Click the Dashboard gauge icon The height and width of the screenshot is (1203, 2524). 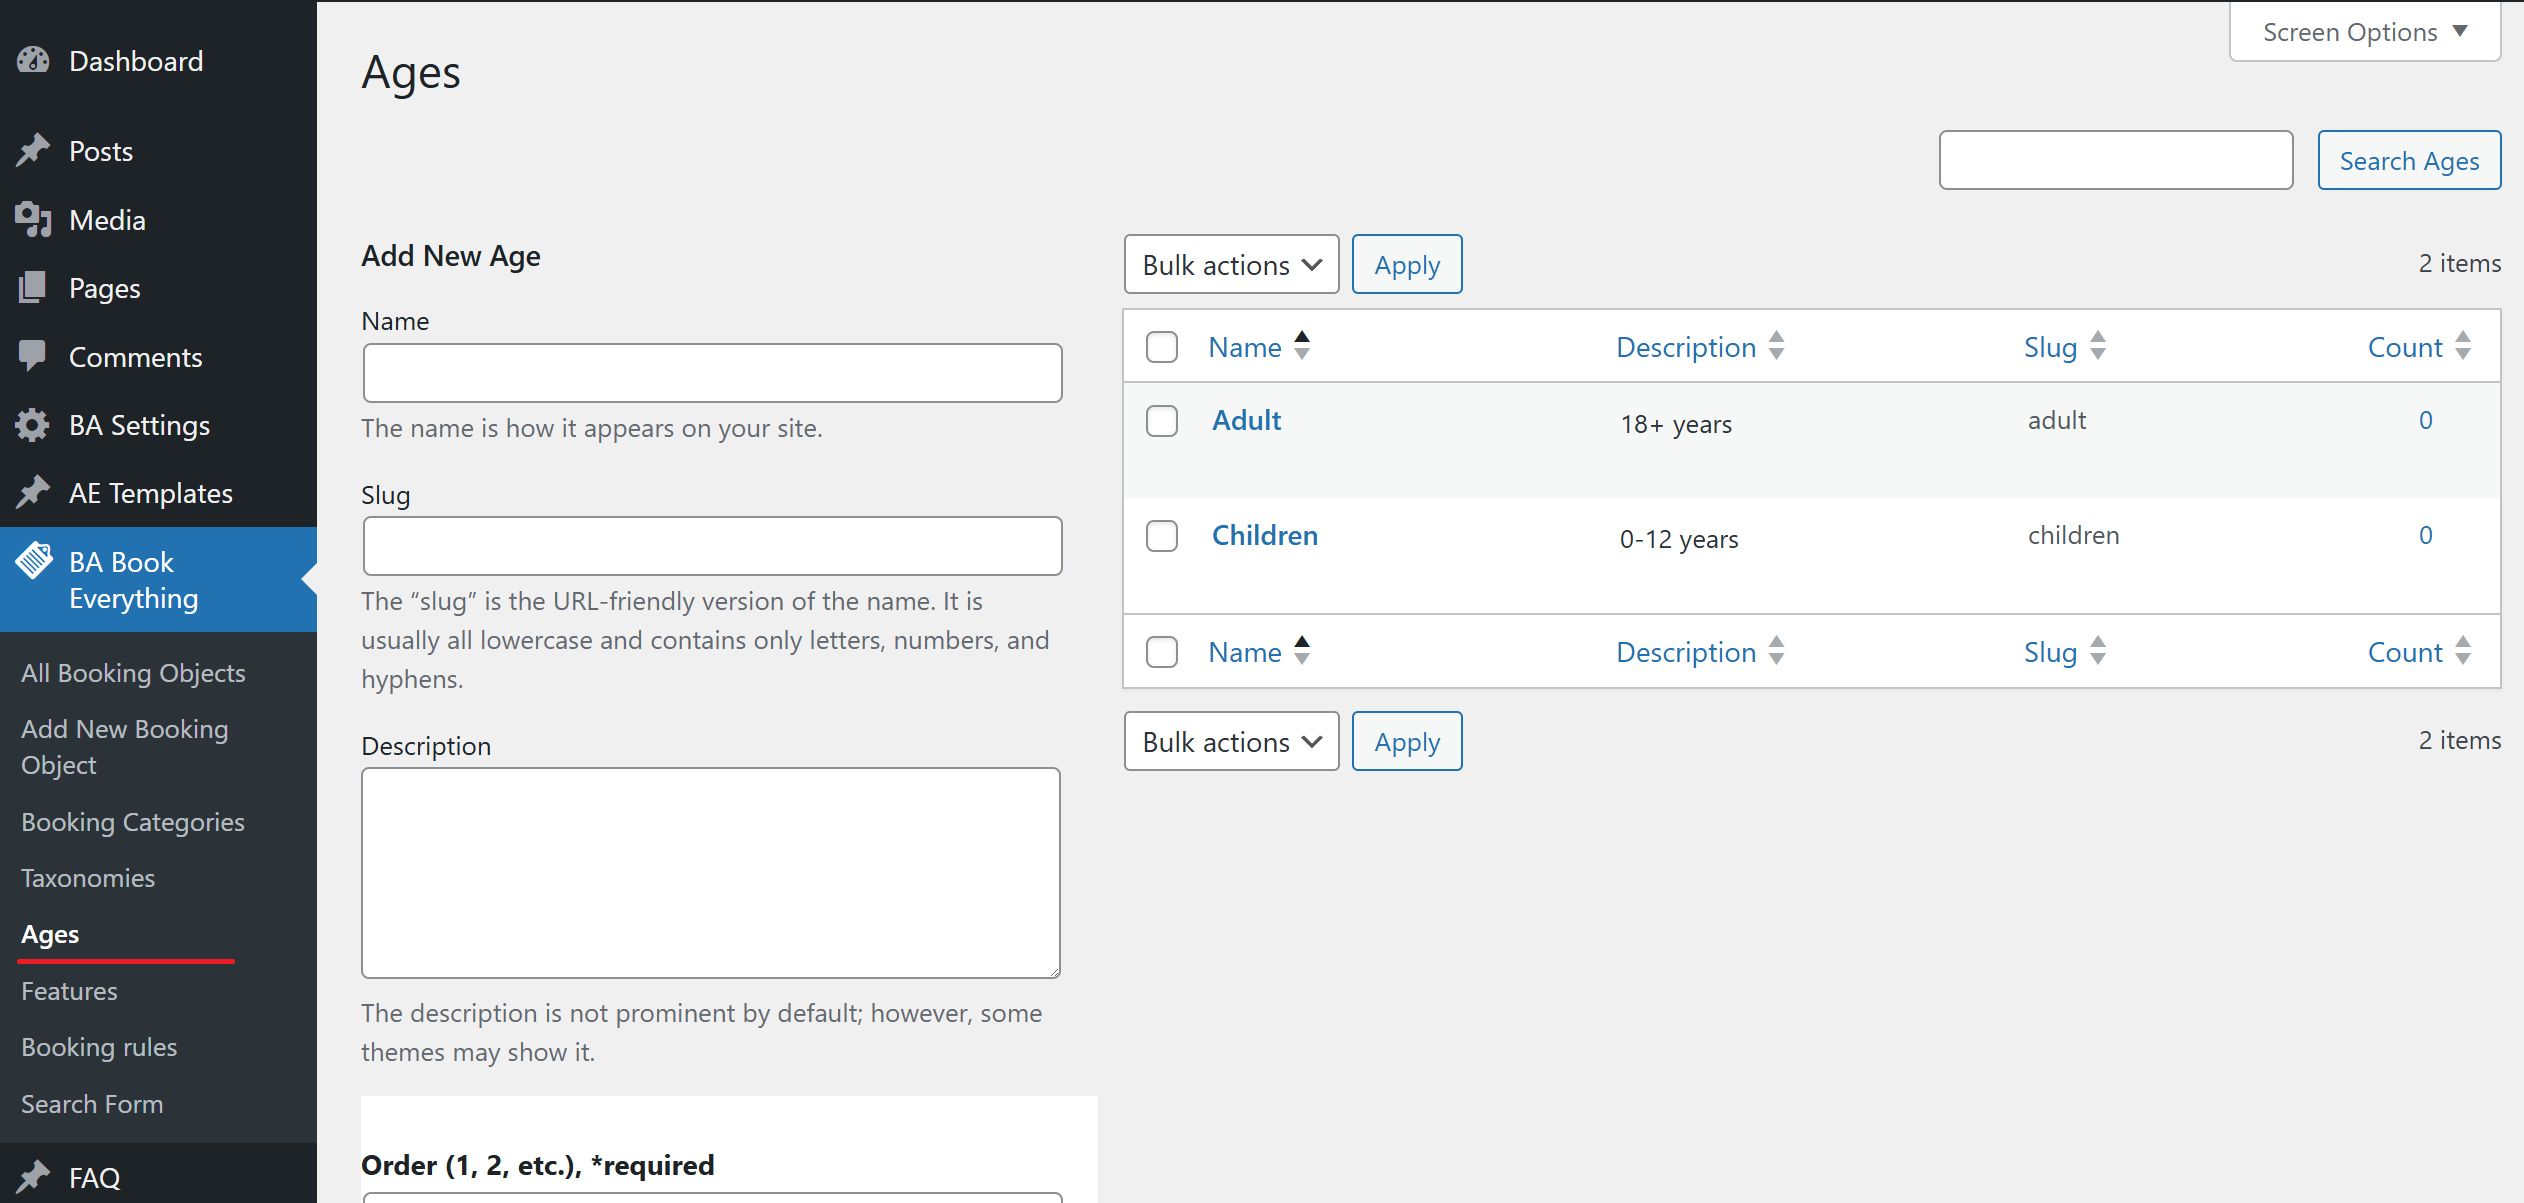pyautogui.click(x=33, y=61)
